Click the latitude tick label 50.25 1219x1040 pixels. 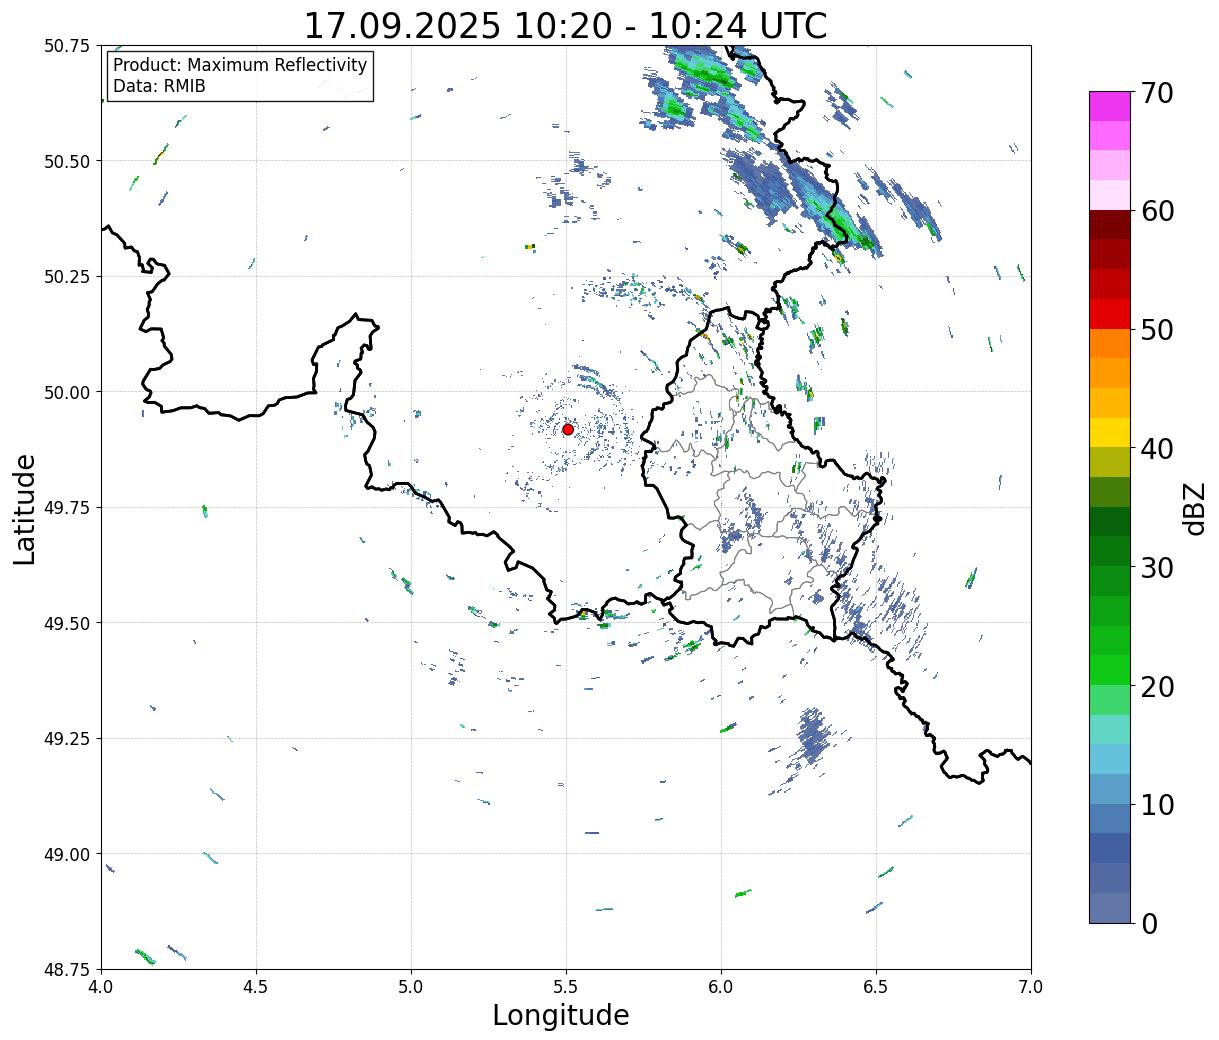(67, 277)
